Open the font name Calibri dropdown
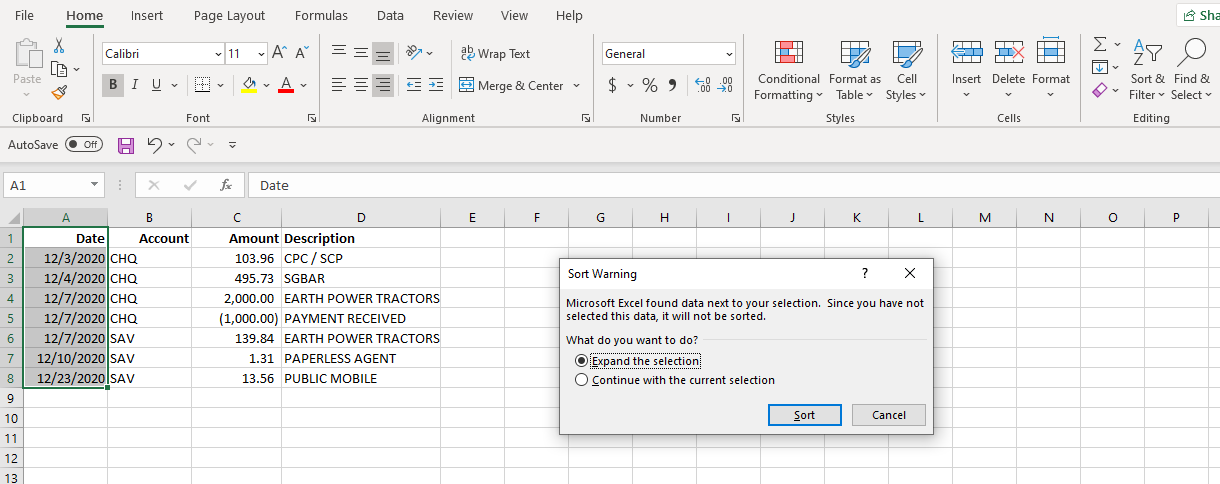The image size is (1220, 484). click(218, 54)
